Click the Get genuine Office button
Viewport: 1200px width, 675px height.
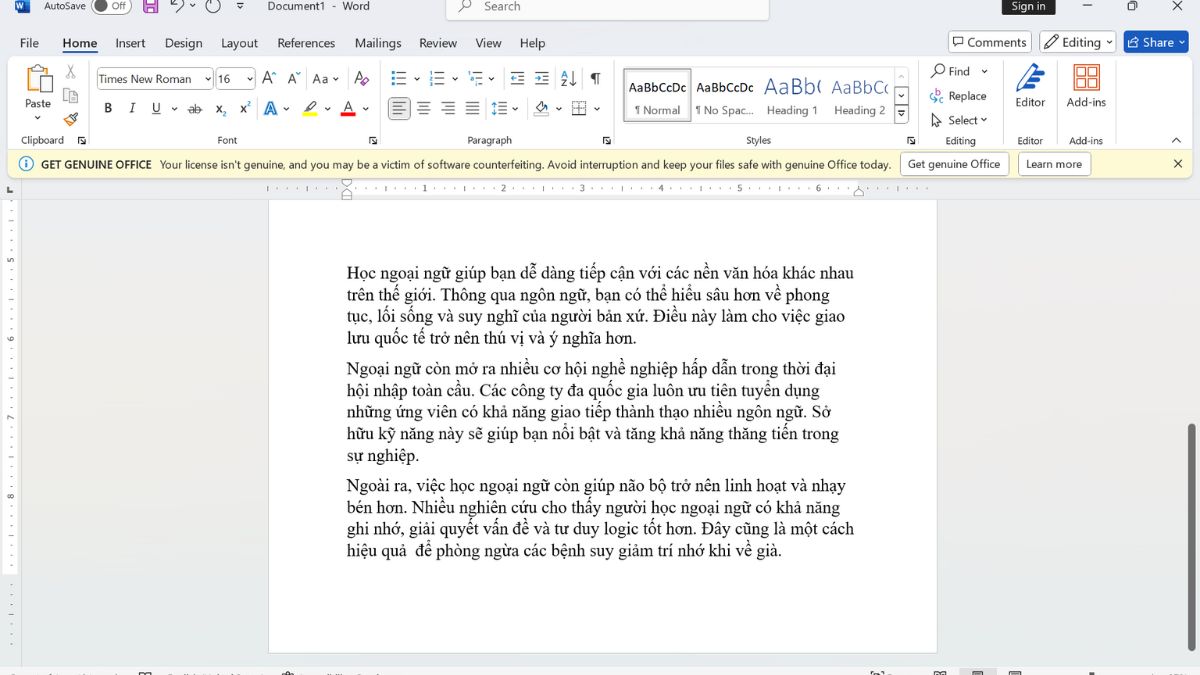pos(954,164)
